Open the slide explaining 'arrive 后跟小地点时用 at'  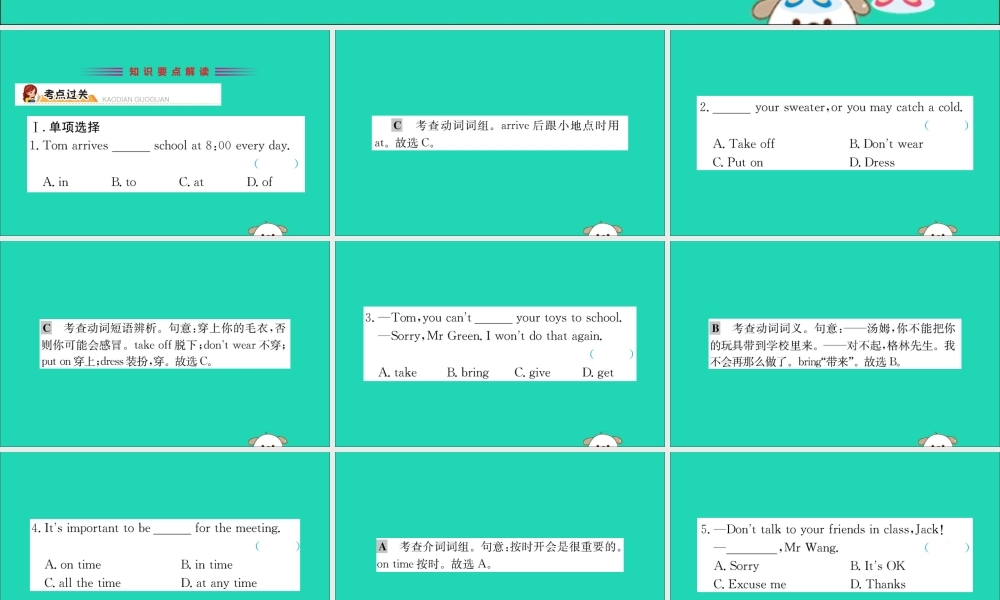coord(500,133)
